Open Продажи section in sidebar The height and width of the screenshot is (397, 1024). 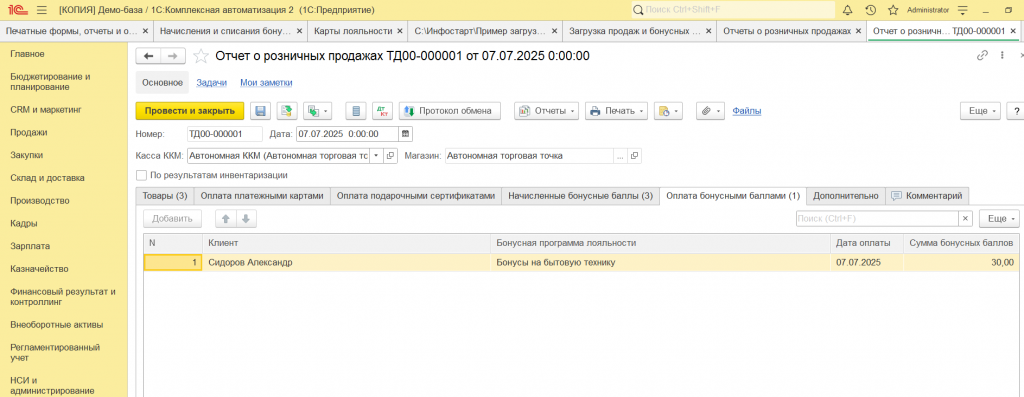(x=29, y=132)
